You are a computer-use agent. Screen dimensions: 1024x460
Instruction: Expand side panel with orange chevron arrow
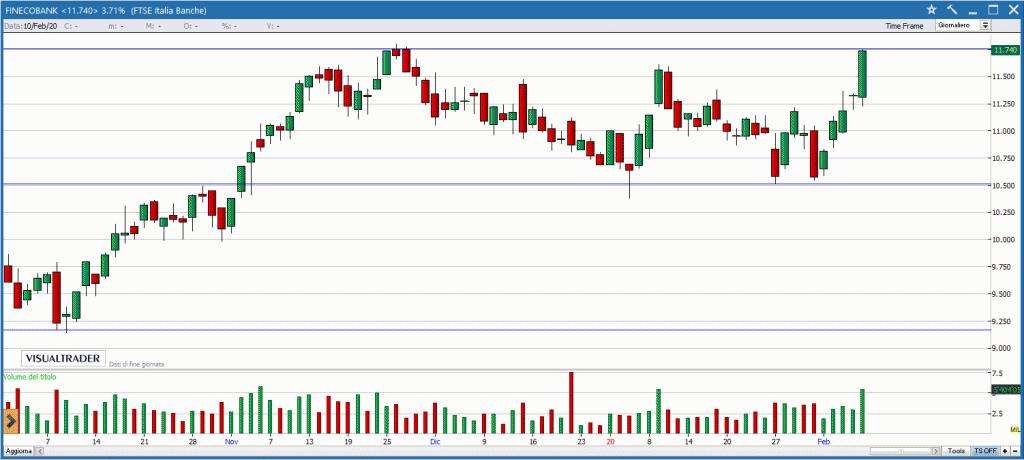click(x=11, y=421)
